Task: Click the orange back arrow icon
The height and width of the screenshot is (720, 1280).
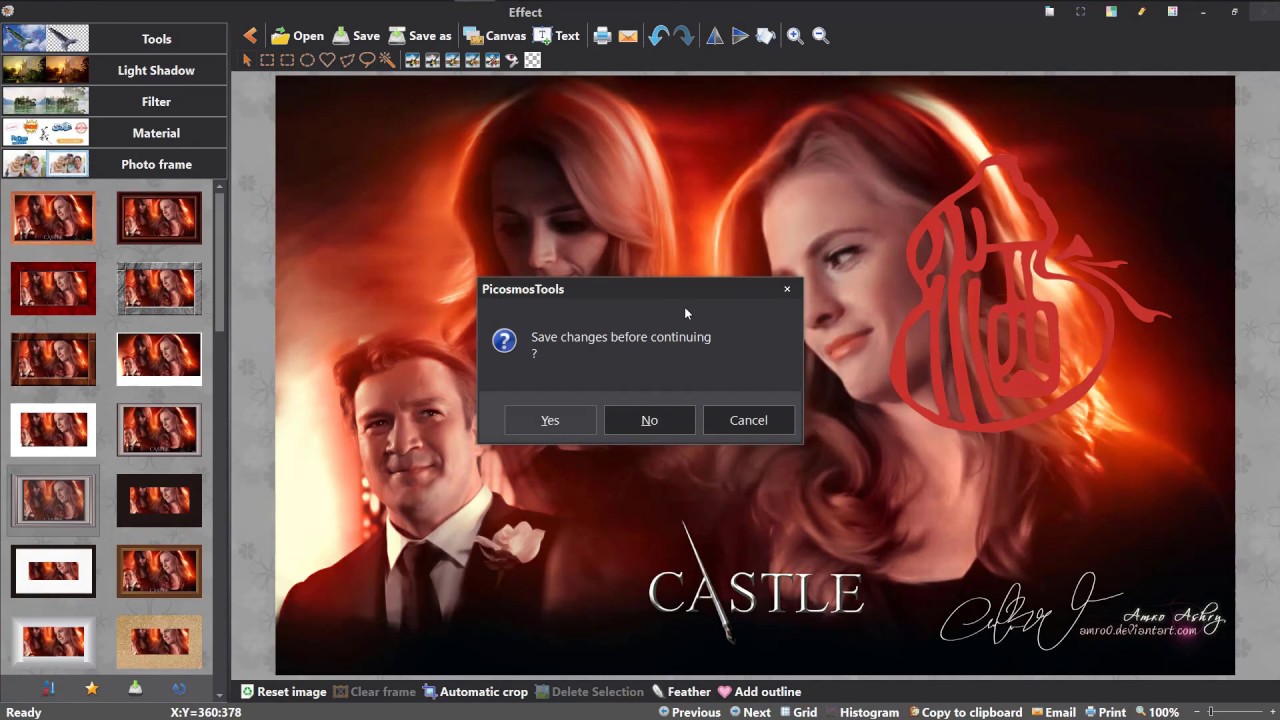Action: [x=250, y=36]
